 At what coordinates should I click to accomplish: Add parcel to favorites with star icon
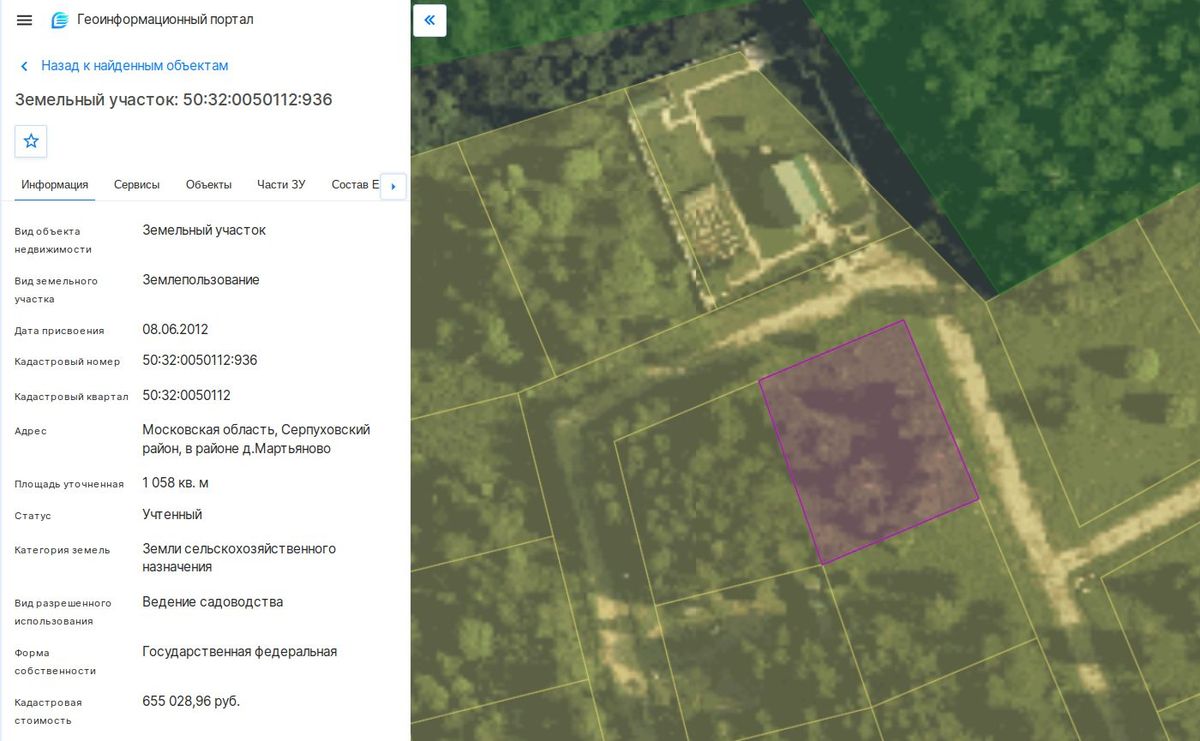click(x=31, y=141)
